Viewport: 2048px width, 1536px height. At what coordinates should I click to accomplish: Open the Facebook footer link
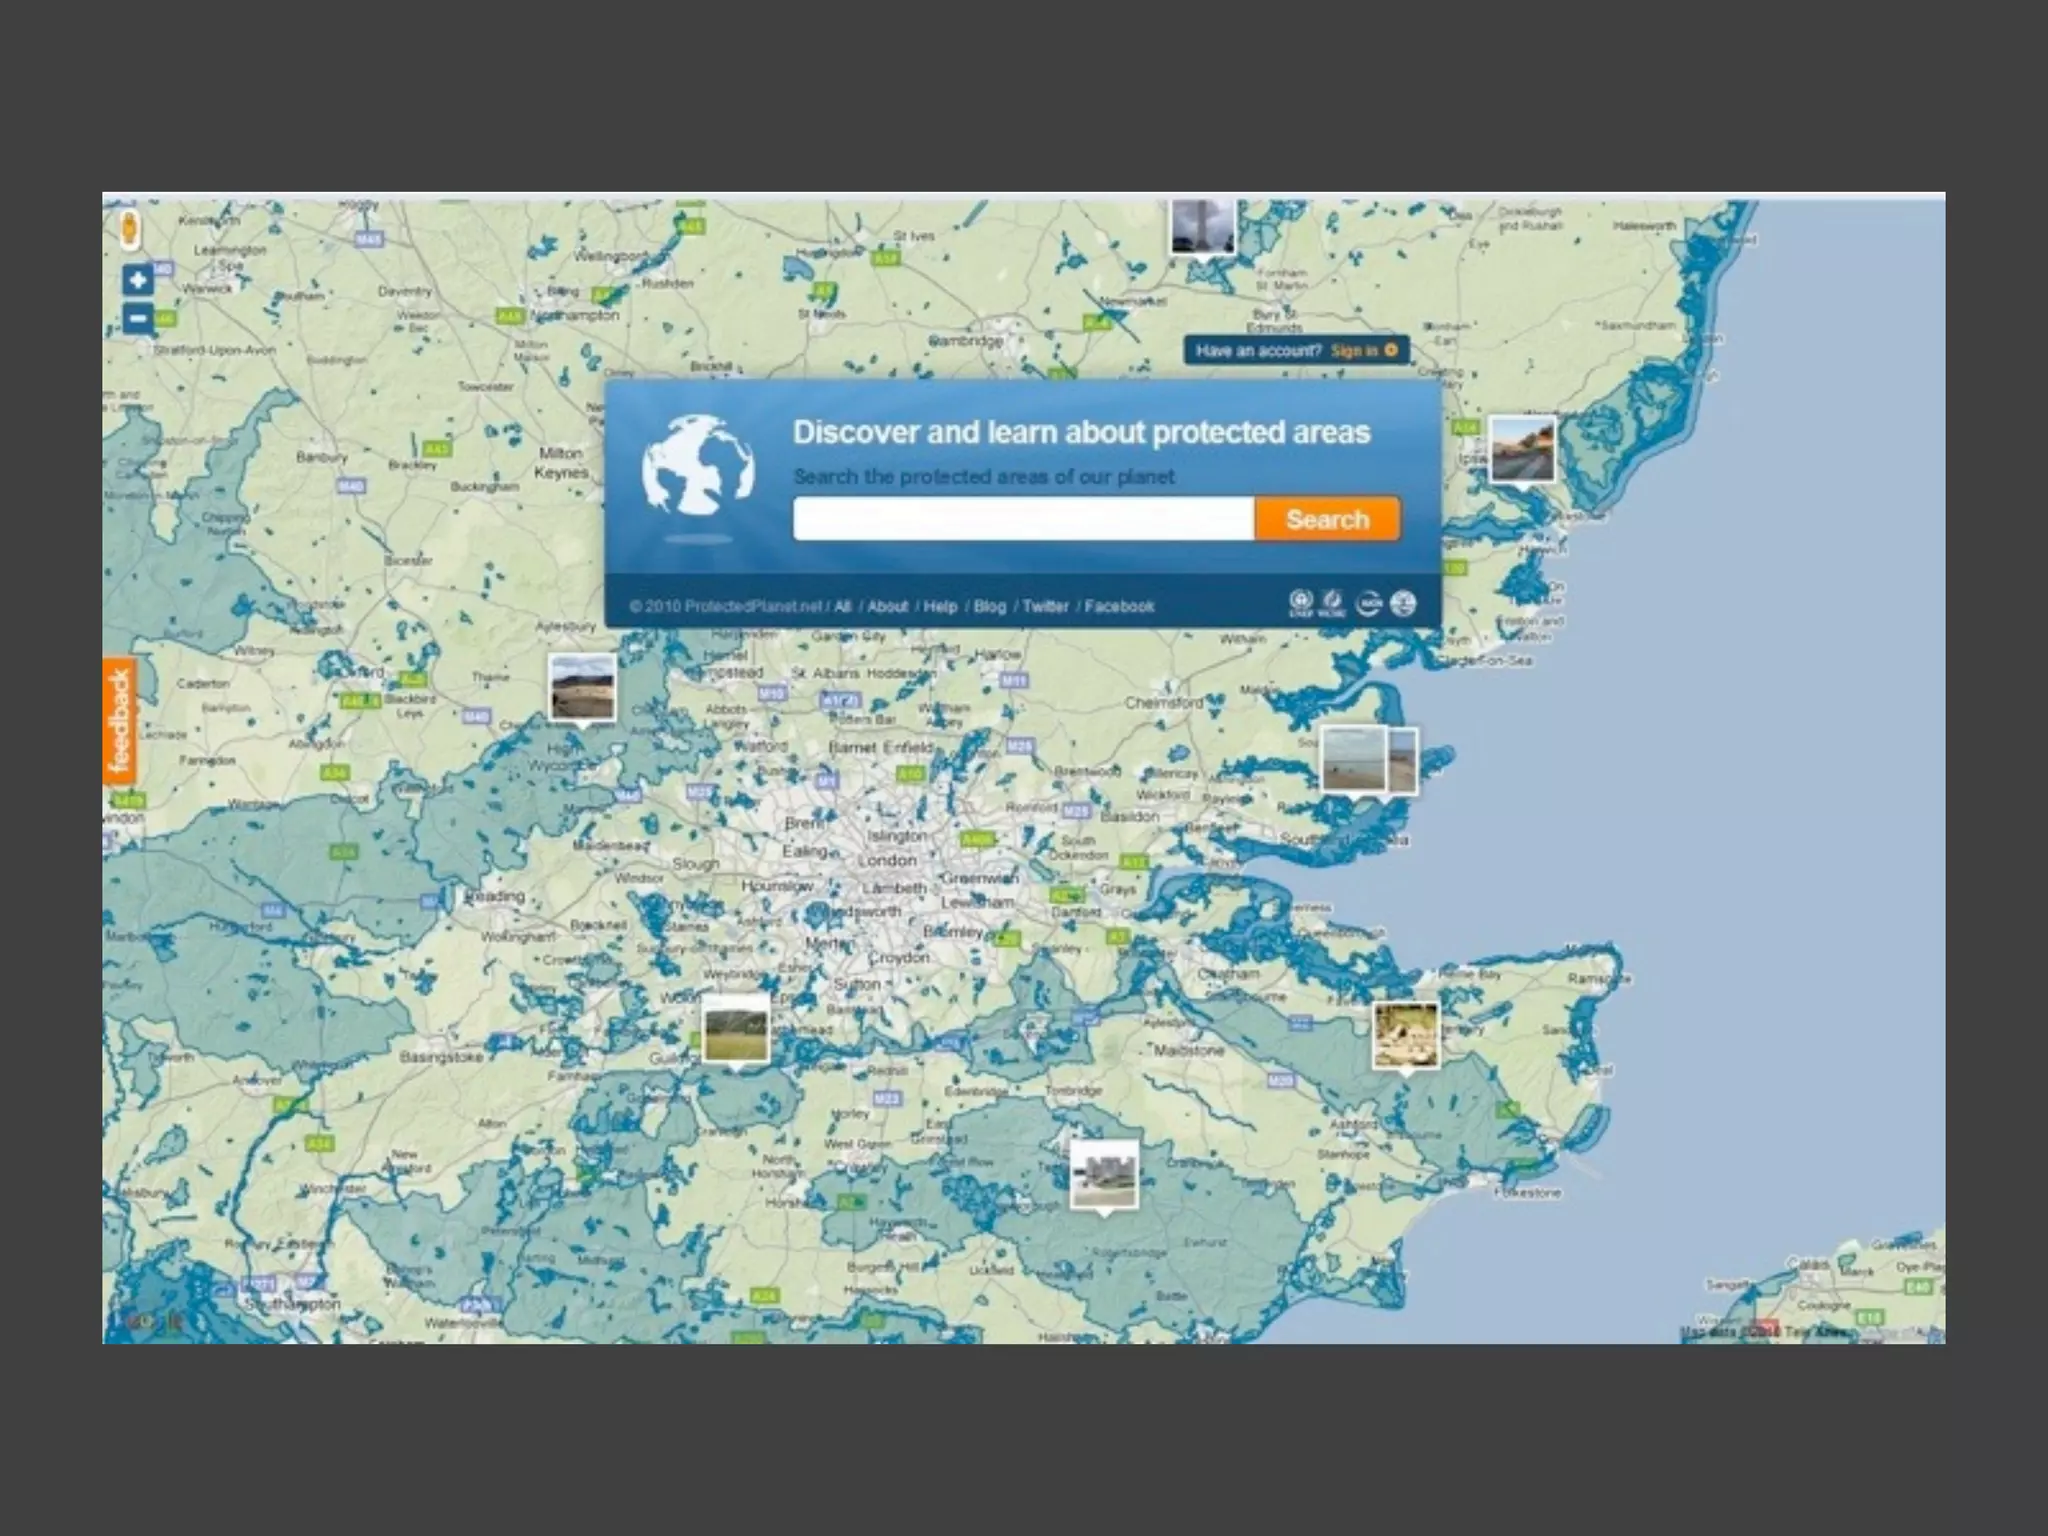pos(1119,606)
